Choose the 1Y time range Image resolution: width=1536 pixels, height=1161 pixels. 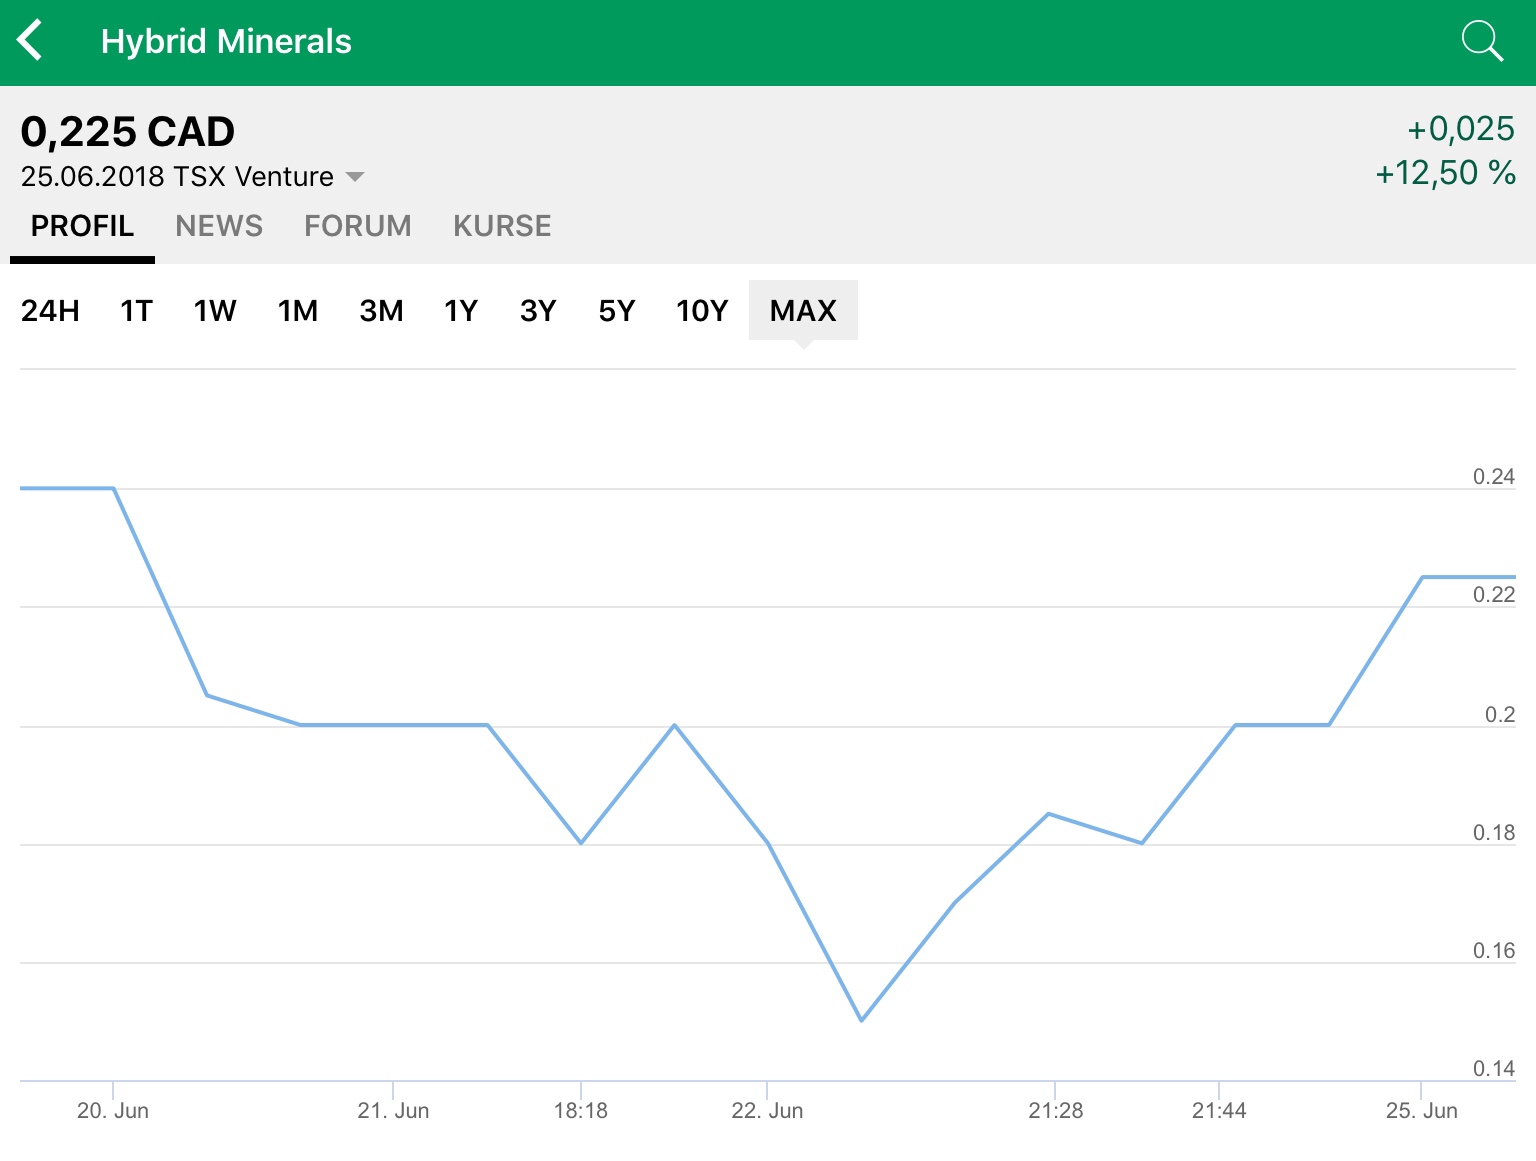click(461, 311)
